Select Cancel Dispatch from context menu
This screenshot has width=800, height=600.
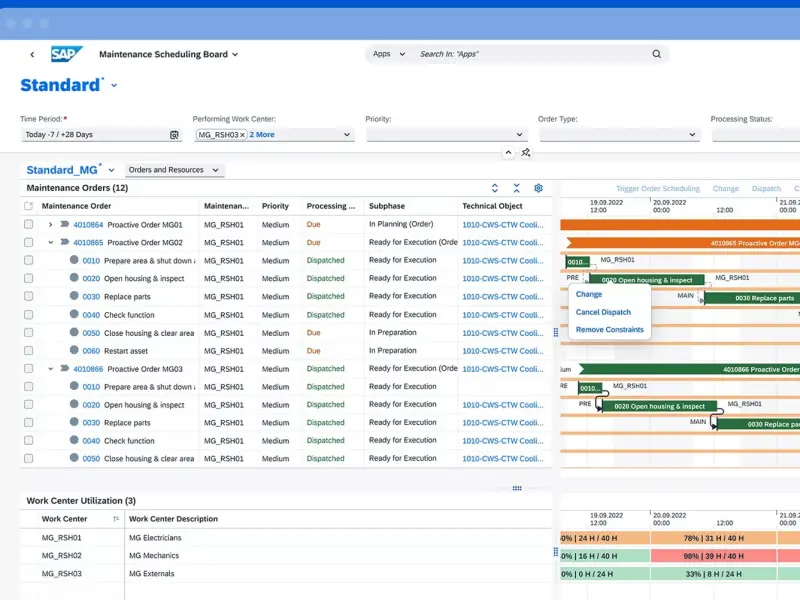click(x=603, y=312)
